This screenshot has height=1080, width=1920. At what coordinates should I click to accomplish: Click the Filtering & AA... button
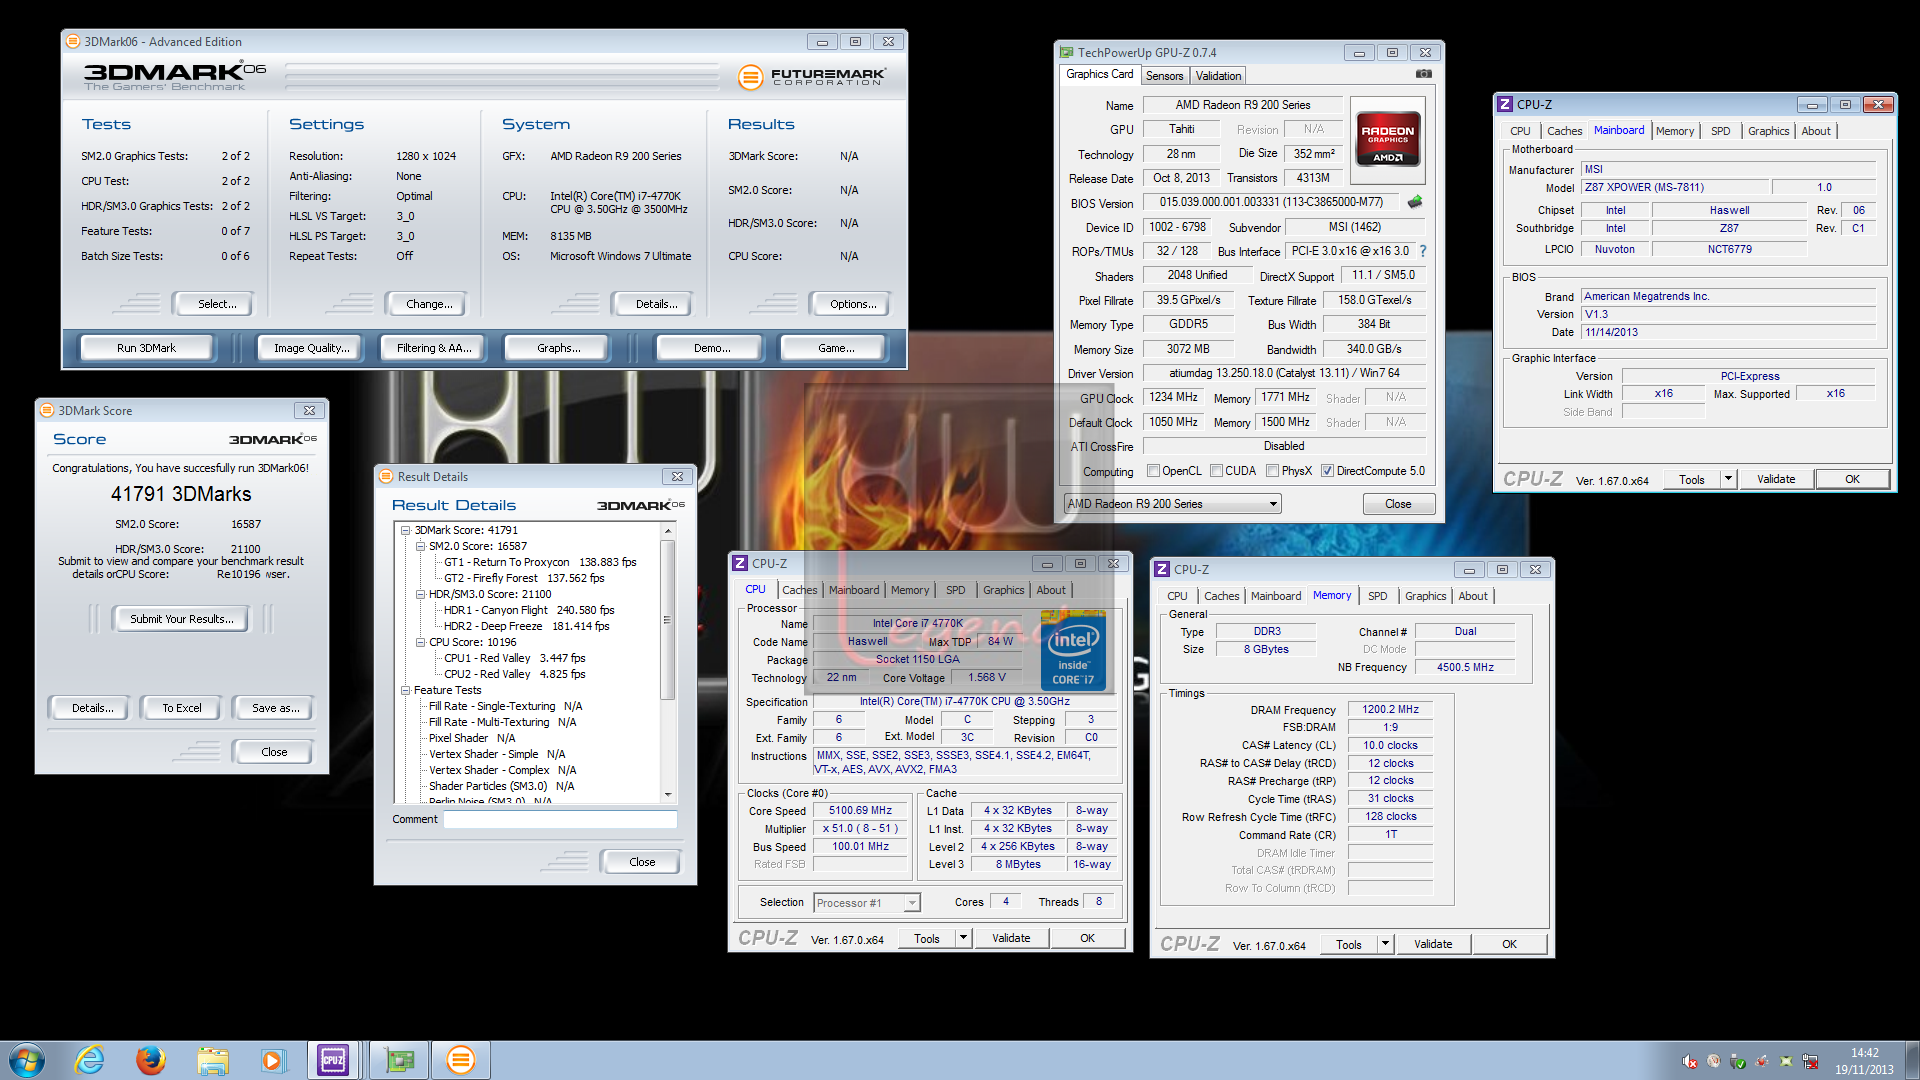(x=434, y=348)
